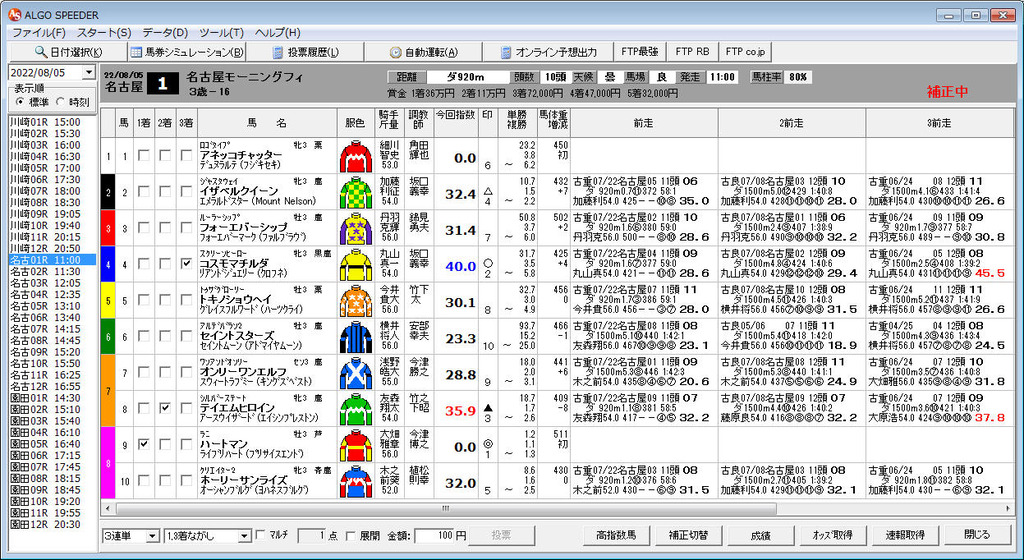The height and width of the screenshot is (560, 1024).
Task: Click the オッズ取得 button
Action: pos(832,535)
